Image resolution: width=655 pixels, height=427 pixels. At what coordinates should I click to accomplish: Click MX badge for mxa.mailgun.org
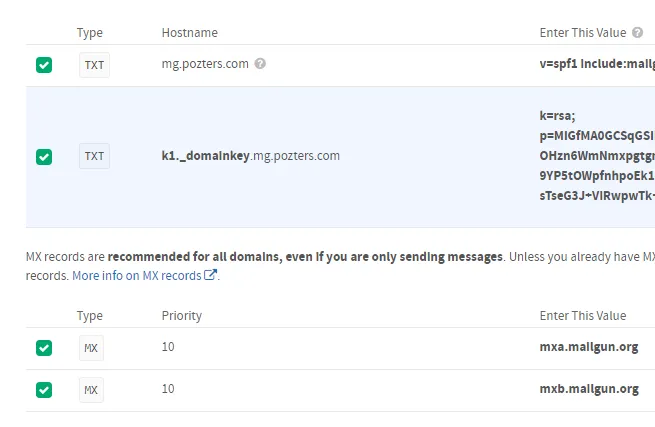91,348
